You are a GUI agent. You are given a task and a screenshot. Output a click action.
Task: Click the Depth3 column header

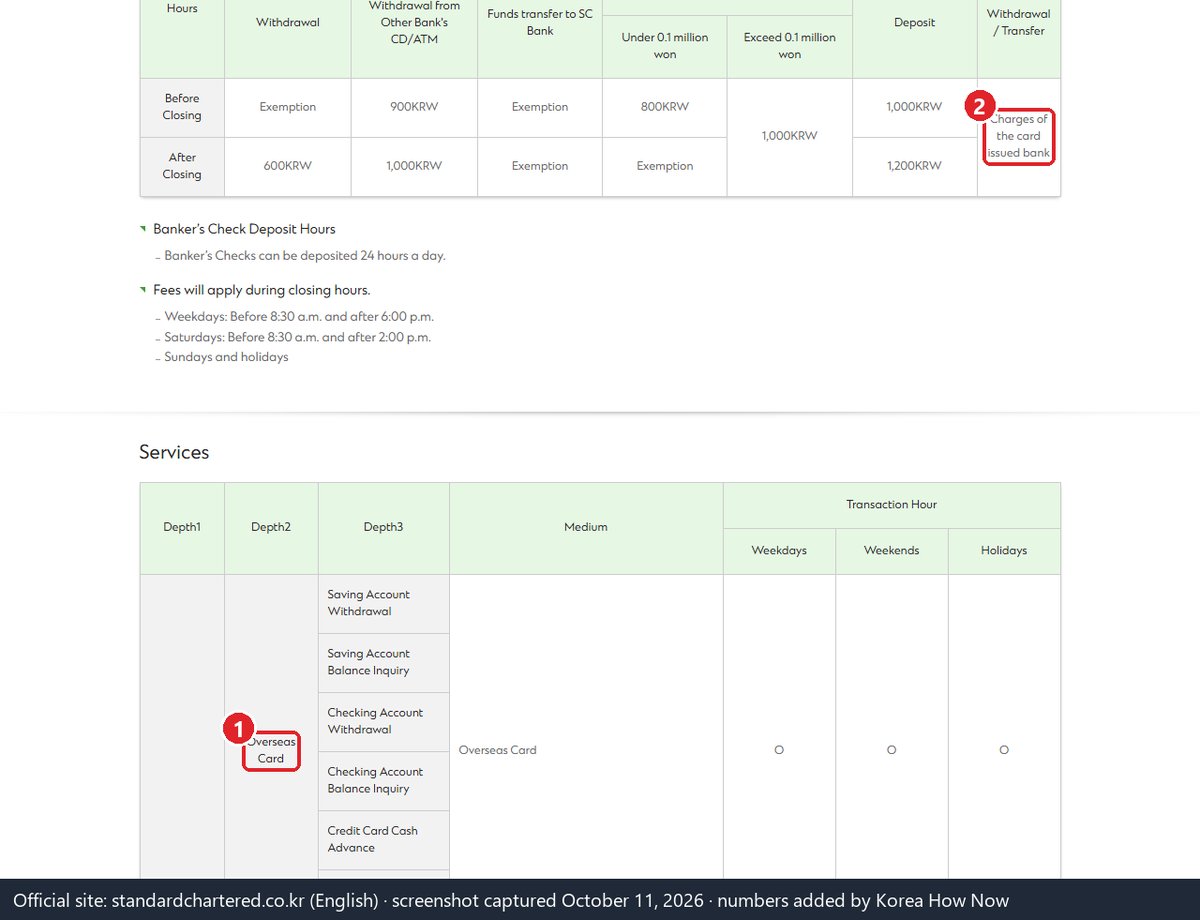pos(383,527)
